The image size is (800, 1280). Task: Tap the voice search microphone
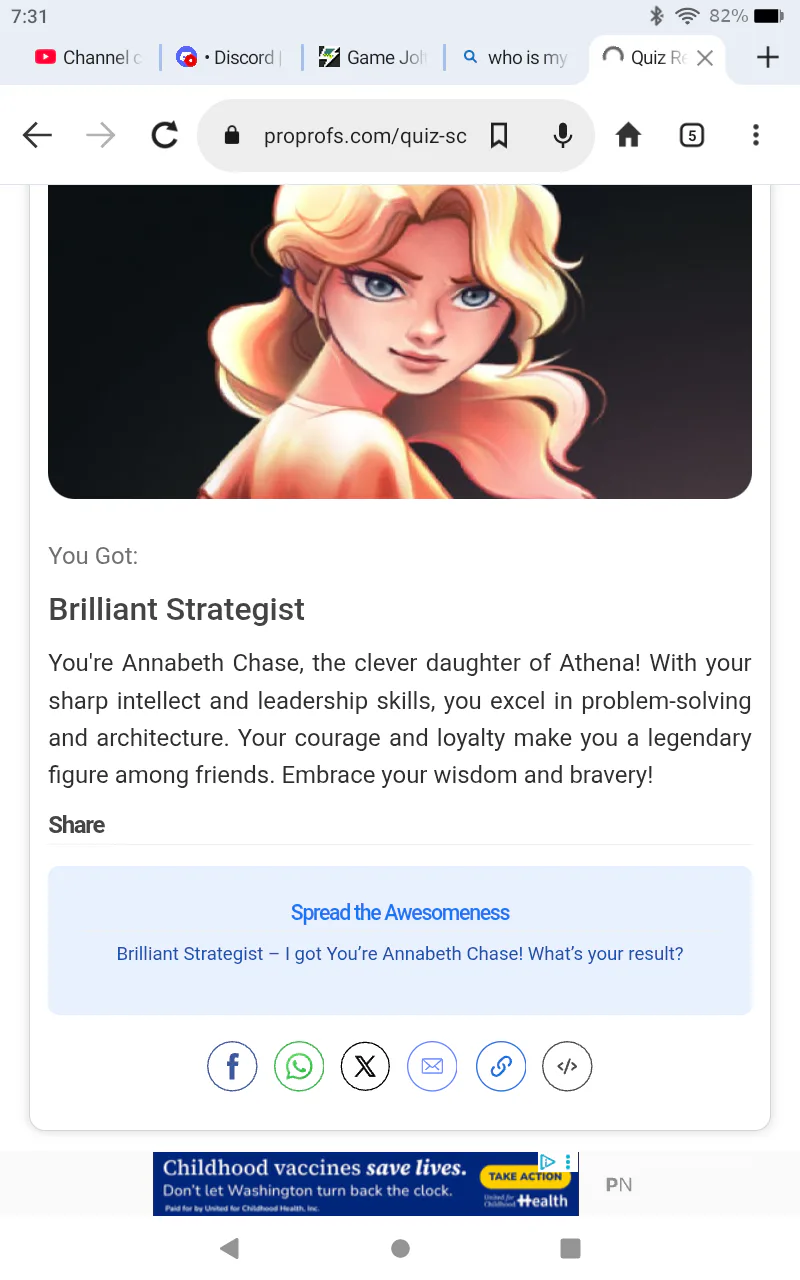(x=563, y=135)
